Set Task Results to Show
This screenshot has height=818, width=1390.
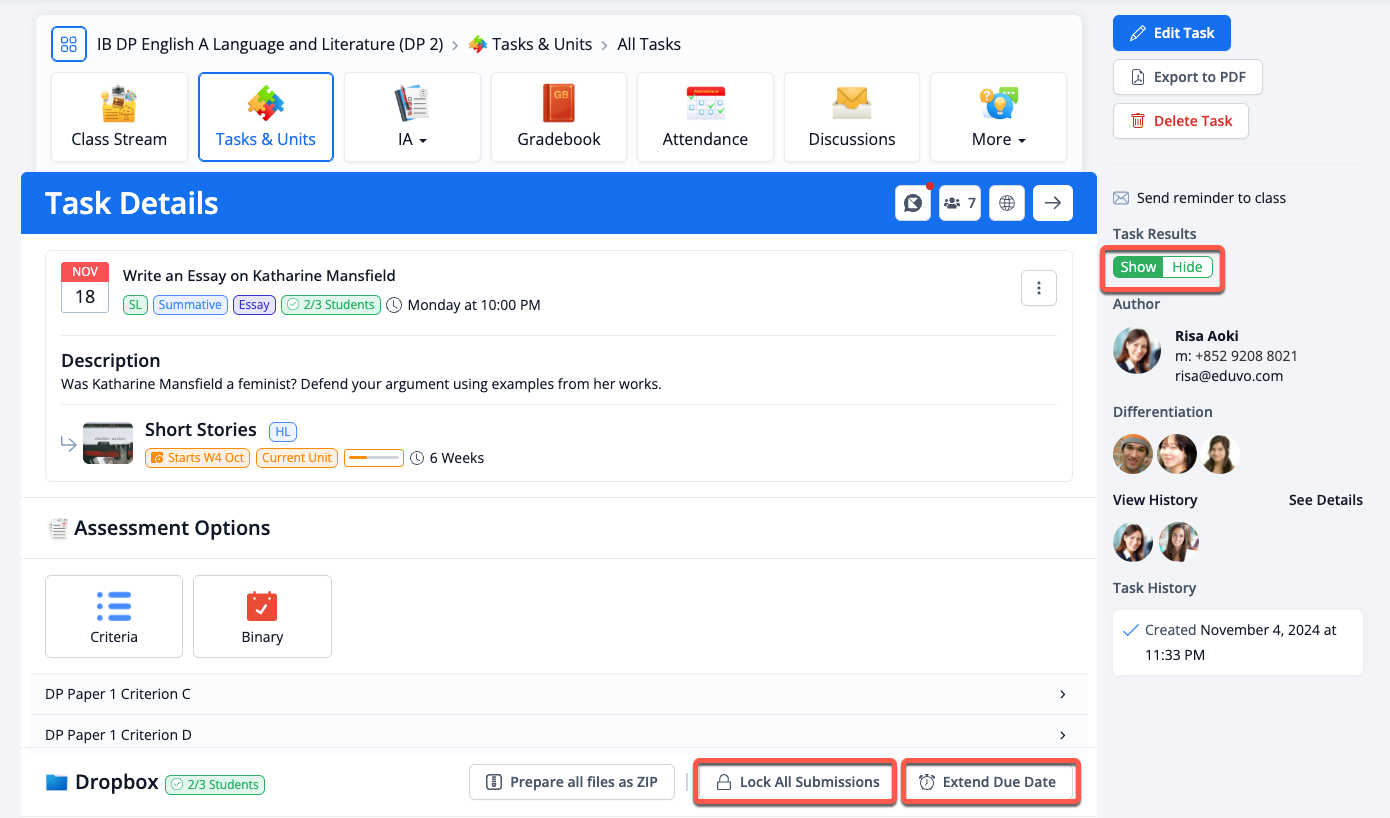point(1138,267)
